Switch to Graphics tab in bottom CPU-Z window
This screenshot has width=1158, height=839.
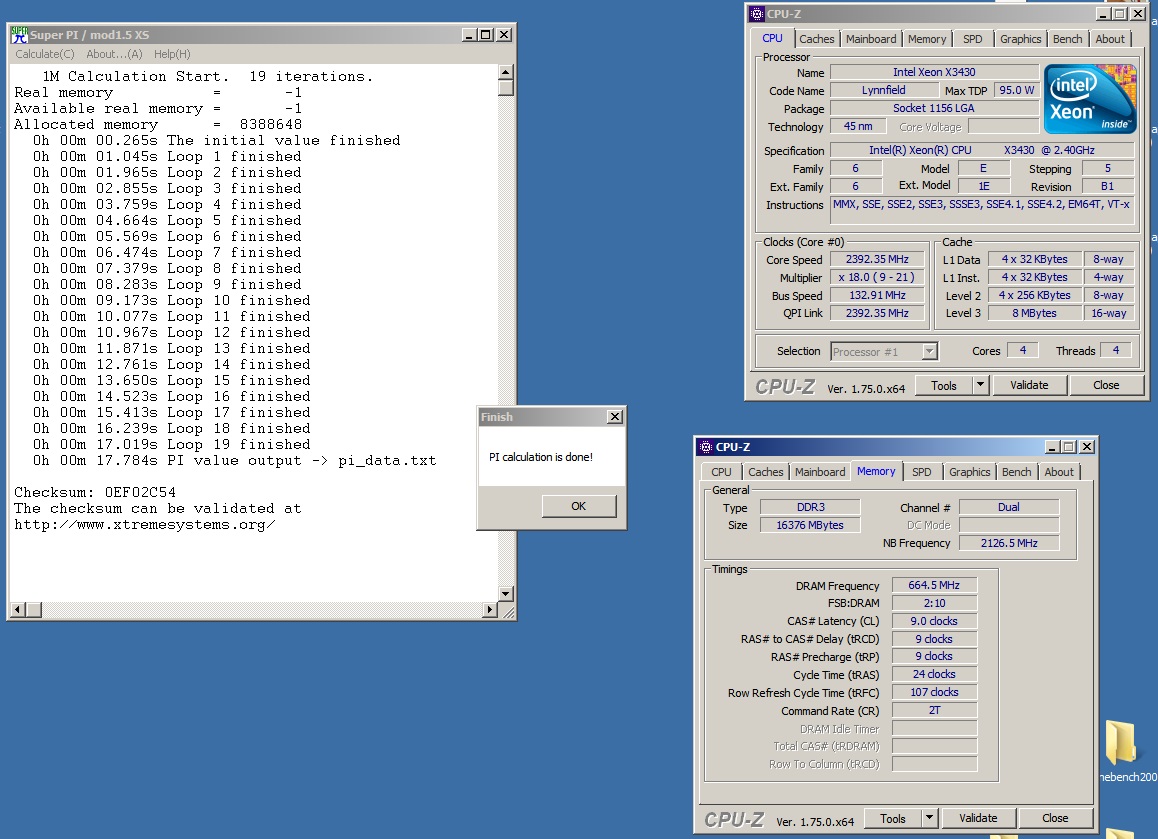tap(969, 472)
